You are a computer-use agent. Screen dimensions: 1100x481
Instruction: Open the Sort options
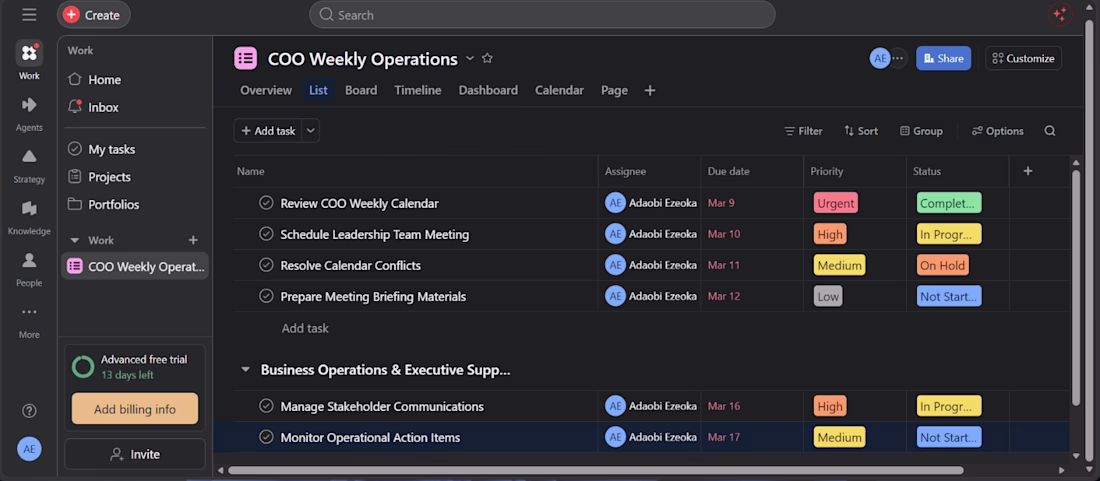point(861,130)
